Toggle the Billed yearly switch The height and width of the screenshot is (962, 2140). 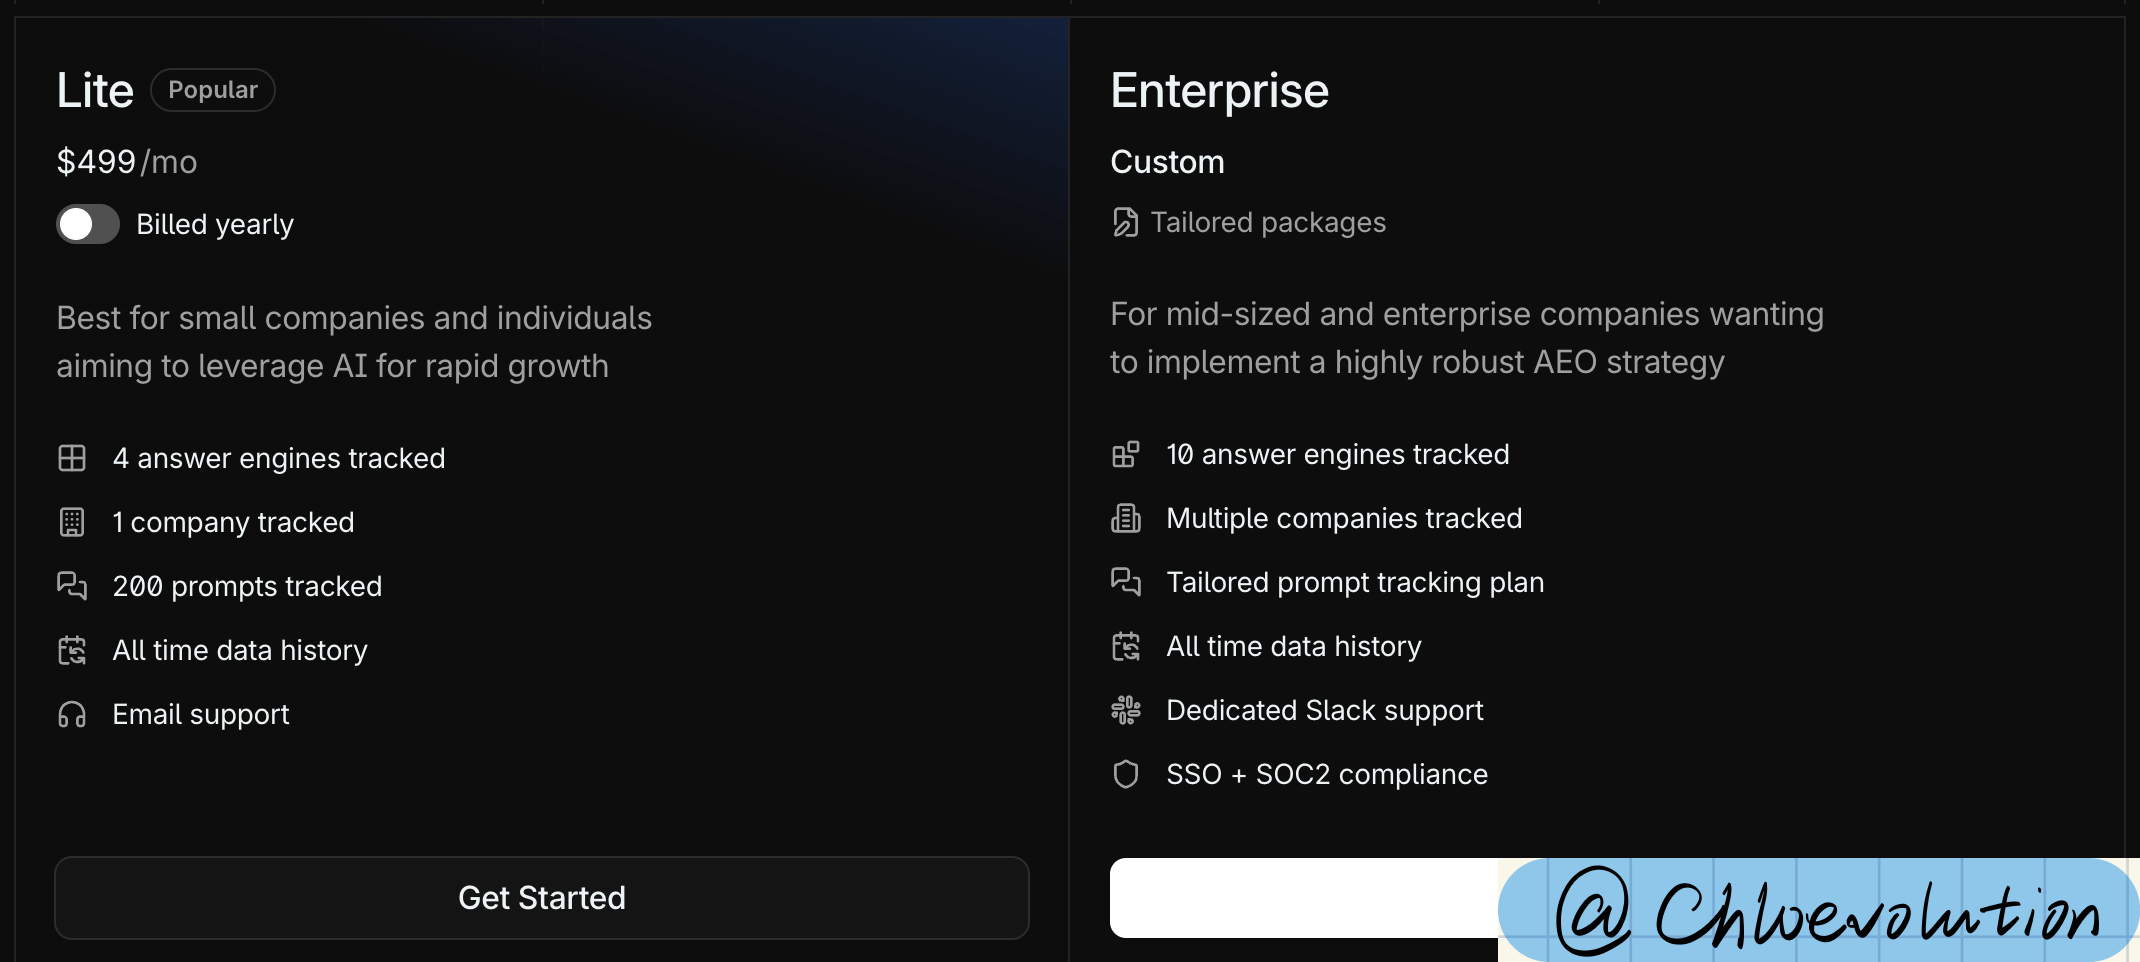(88, 224)
